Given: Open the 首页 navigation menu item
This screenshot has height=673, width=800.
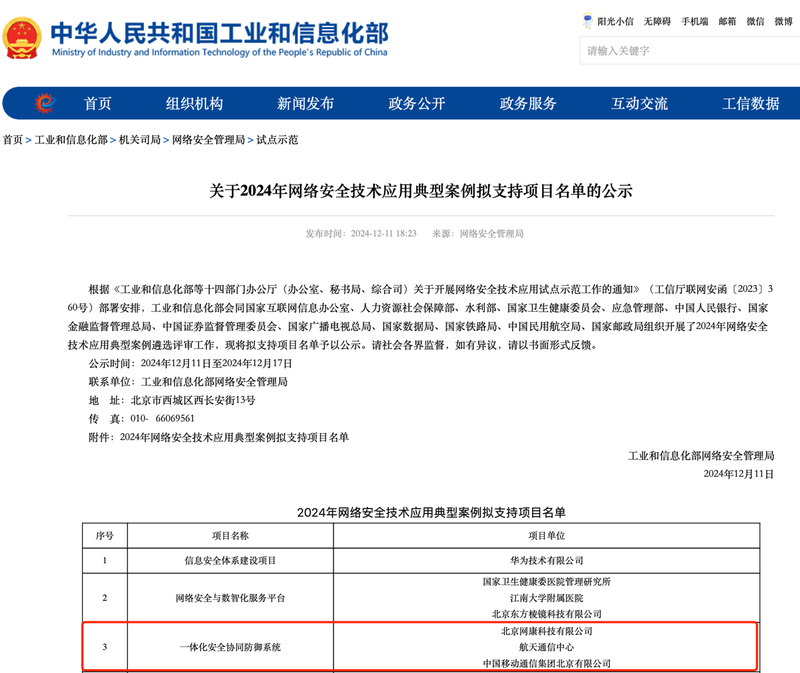Looking at the screenshot, I should [97, 104].
